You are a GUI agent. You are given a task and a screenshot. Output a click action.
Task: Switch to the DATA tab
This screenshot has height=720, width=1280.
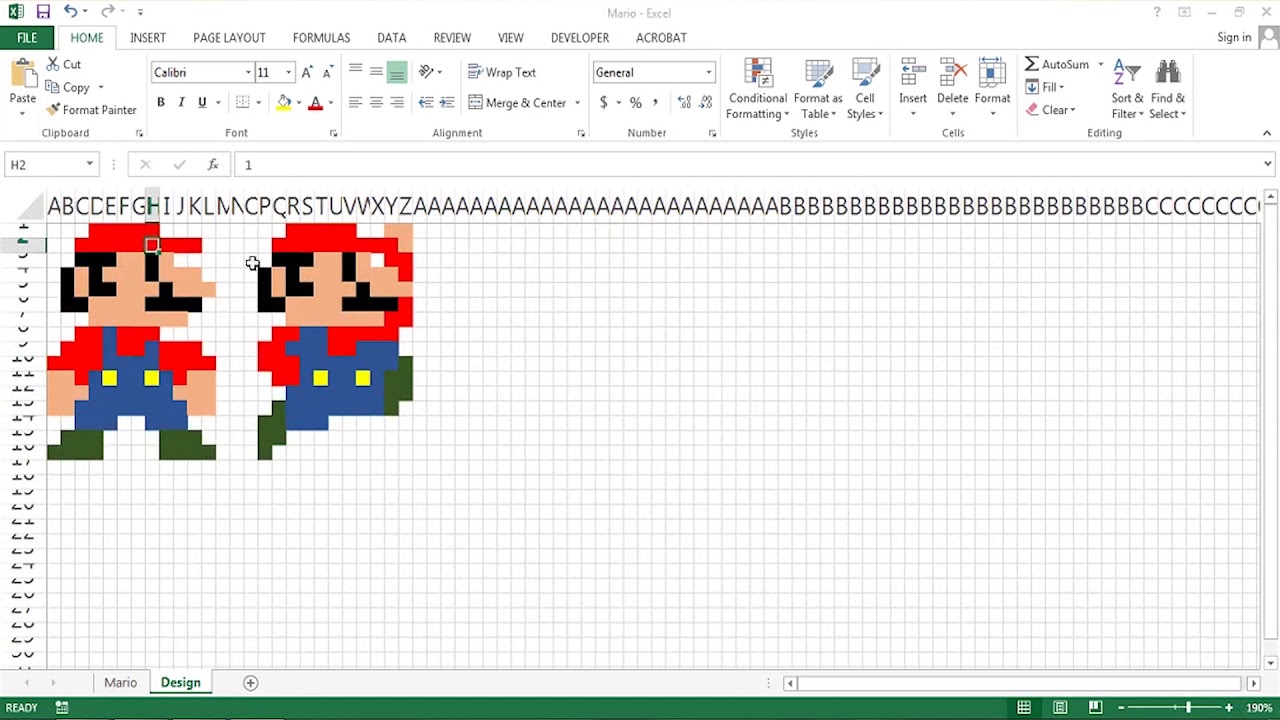click(391, 38)
